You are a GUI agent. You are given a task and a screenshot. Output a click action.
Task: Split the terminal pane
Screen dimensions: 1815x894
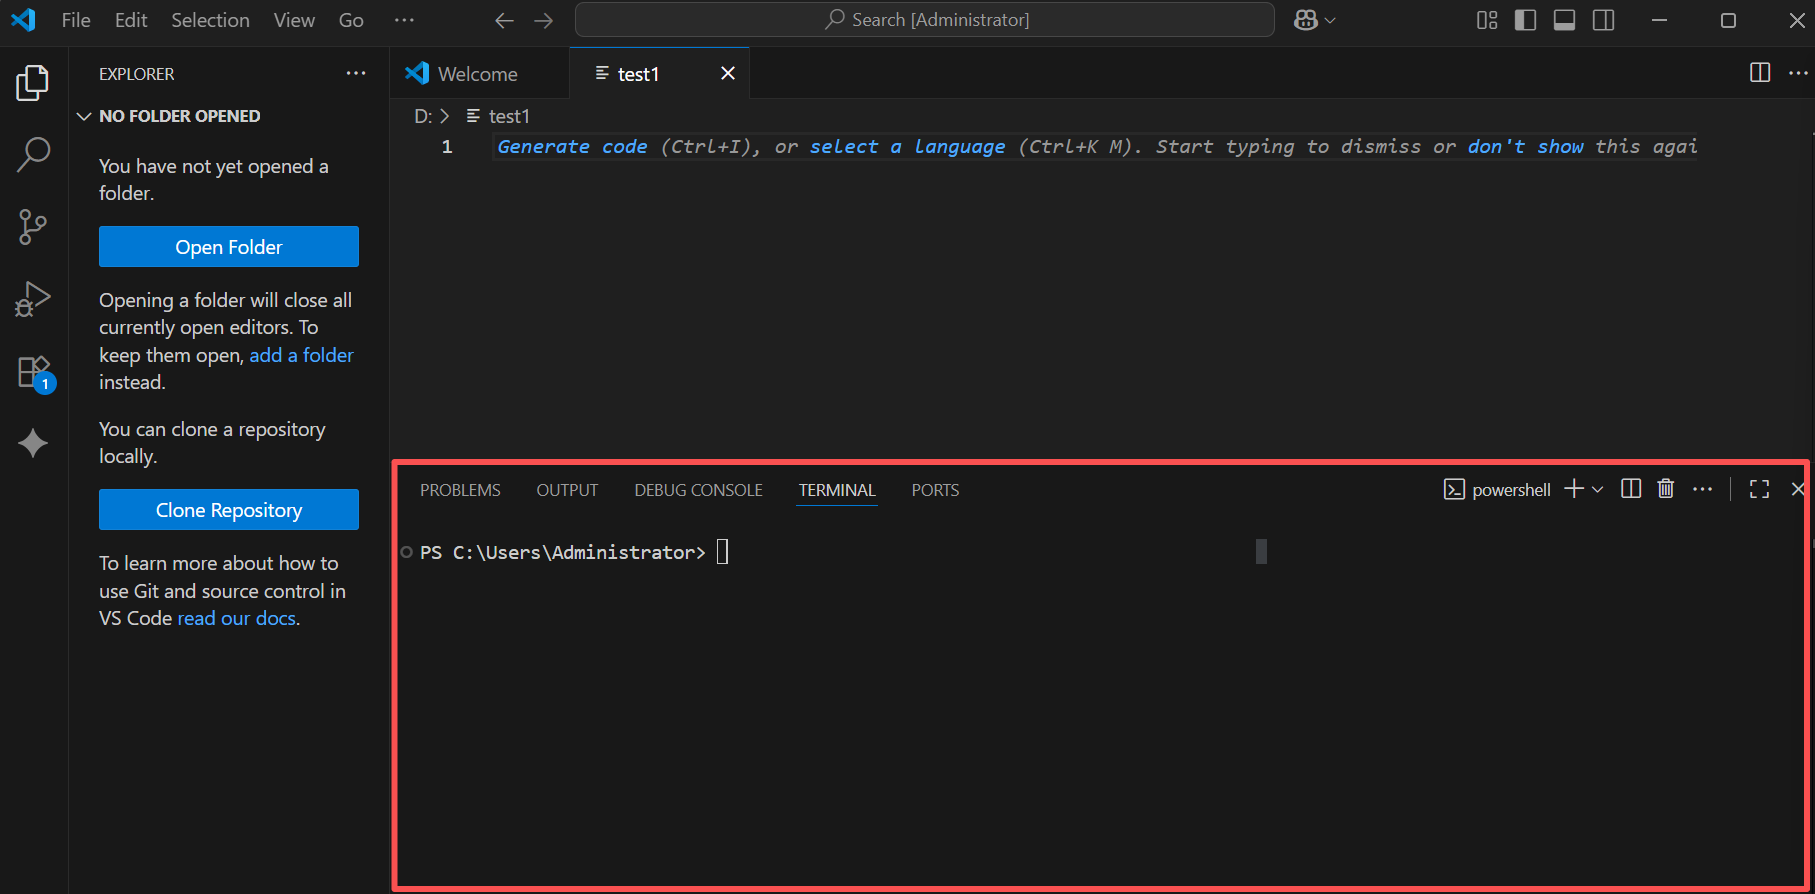pos(1630,489)
